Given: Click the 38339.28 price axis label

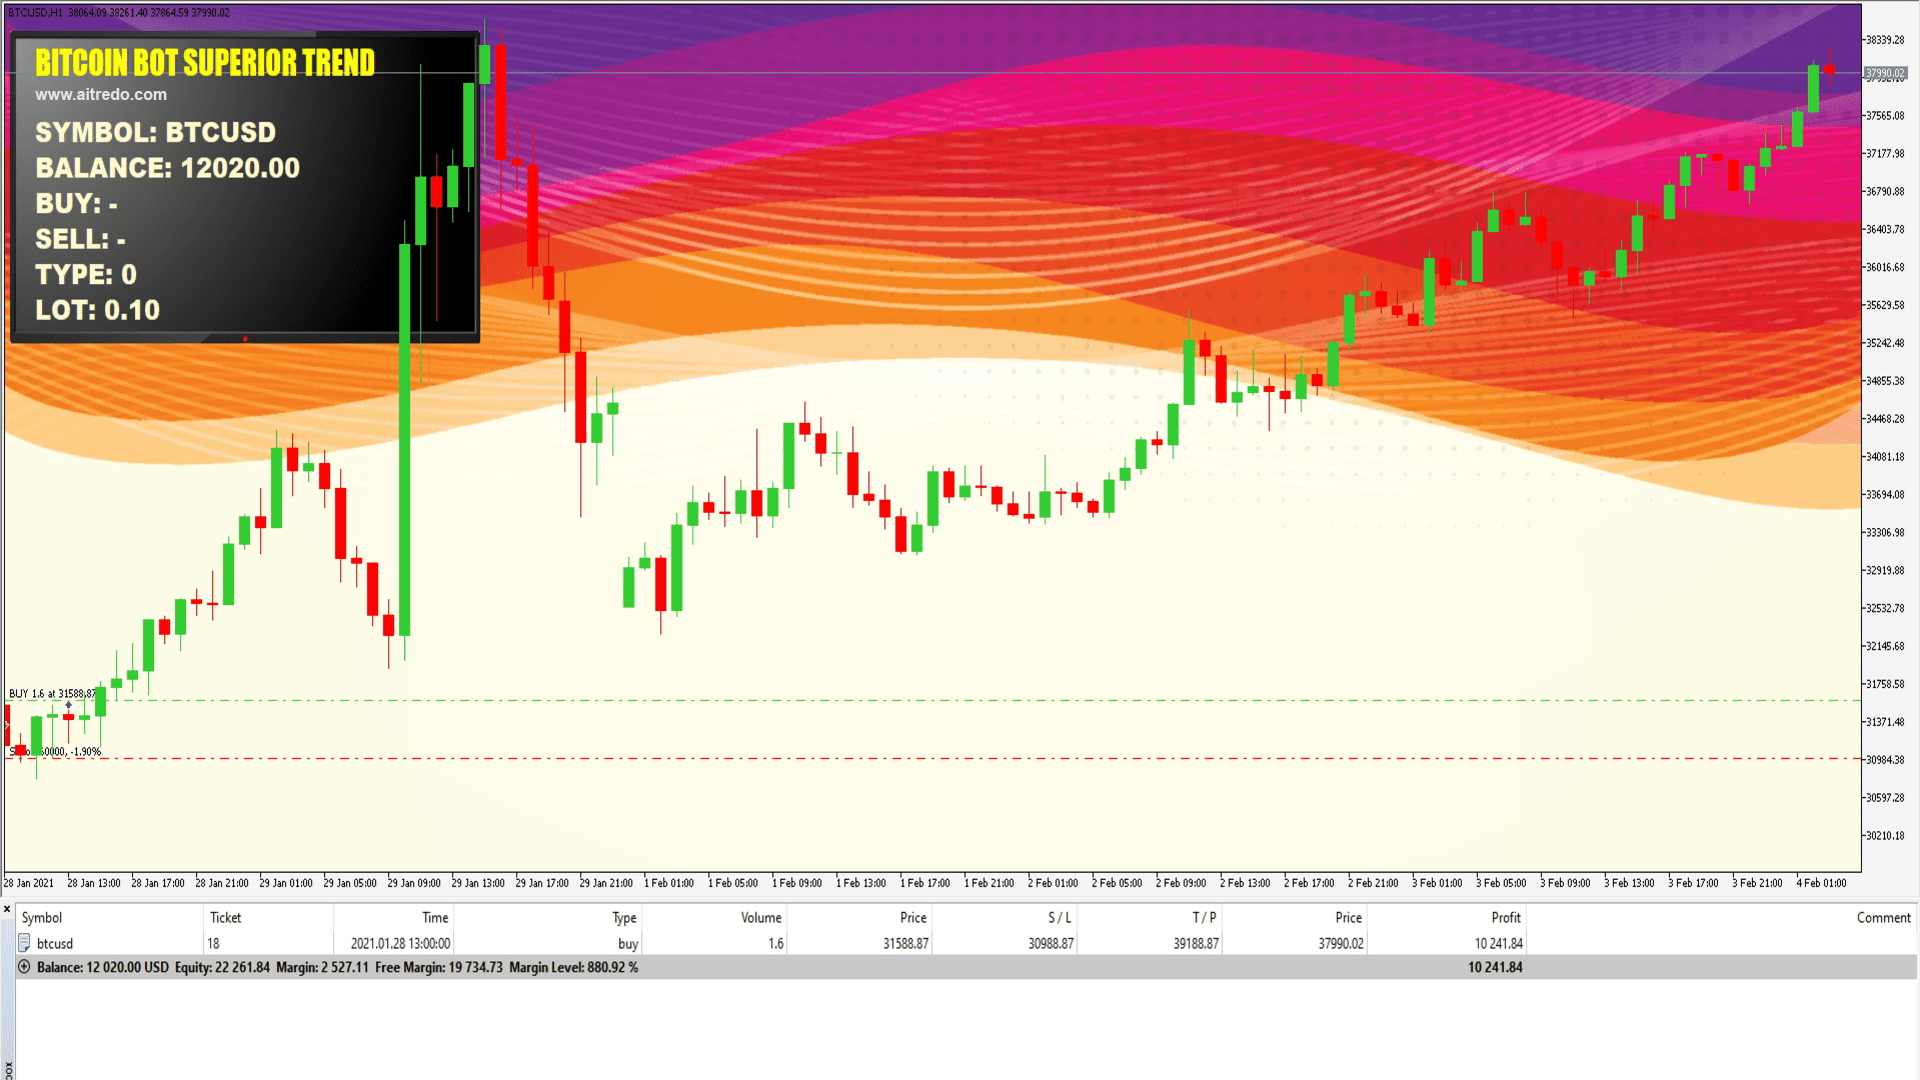Looking at the screenshot, I should click(1885, 40).
